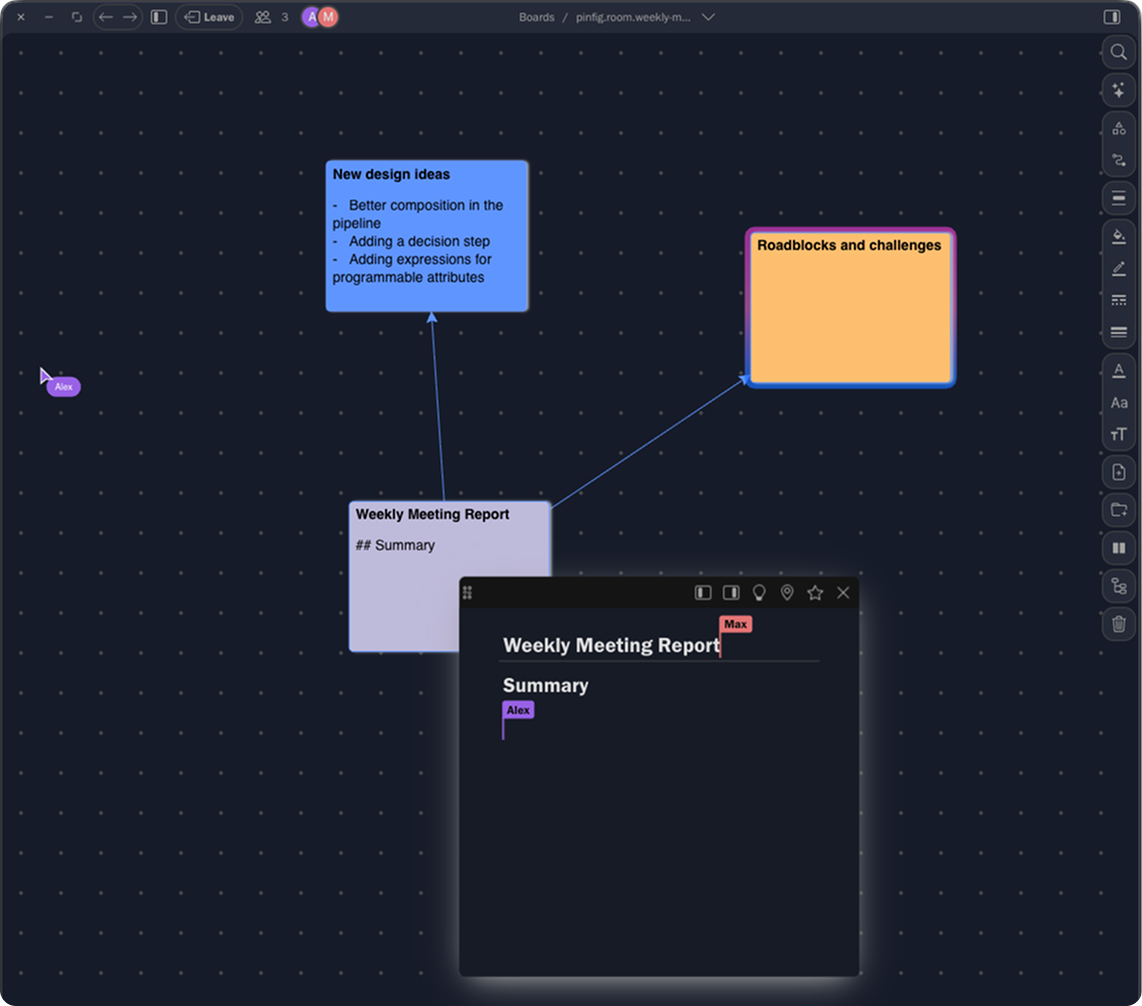Expand the board name dropdown chevron
This screenshot has height=1006, width=1142.
pos(708,17)
